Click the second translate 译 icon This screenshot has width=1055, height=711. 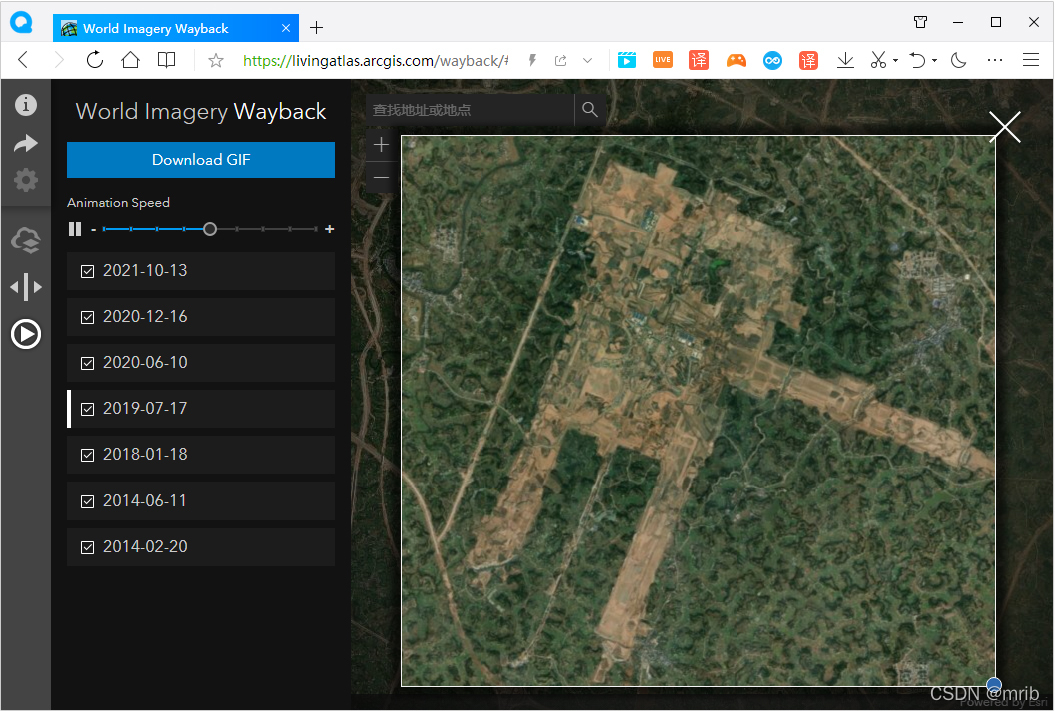(808, 60)
